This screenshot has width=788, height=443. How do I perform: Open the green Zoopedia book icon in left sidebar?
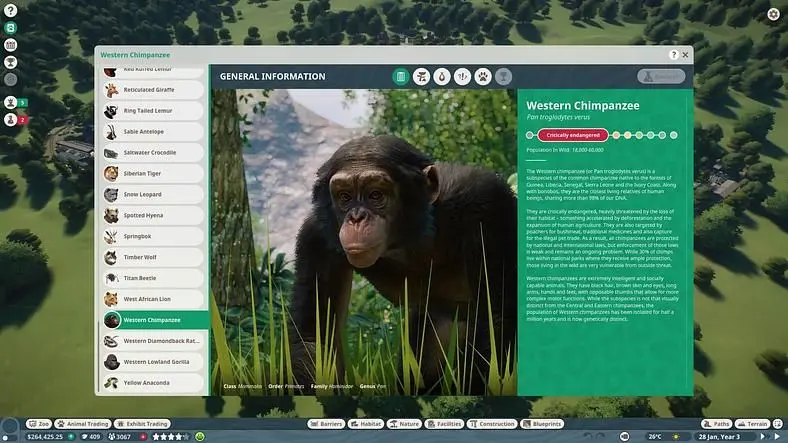(x=10, y=28)
